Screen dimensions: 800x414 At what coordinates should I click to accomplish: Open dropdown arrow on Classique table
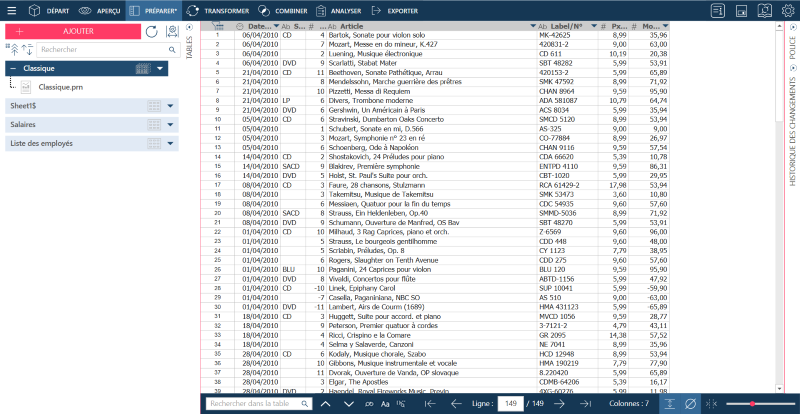(x=160, y=68)
